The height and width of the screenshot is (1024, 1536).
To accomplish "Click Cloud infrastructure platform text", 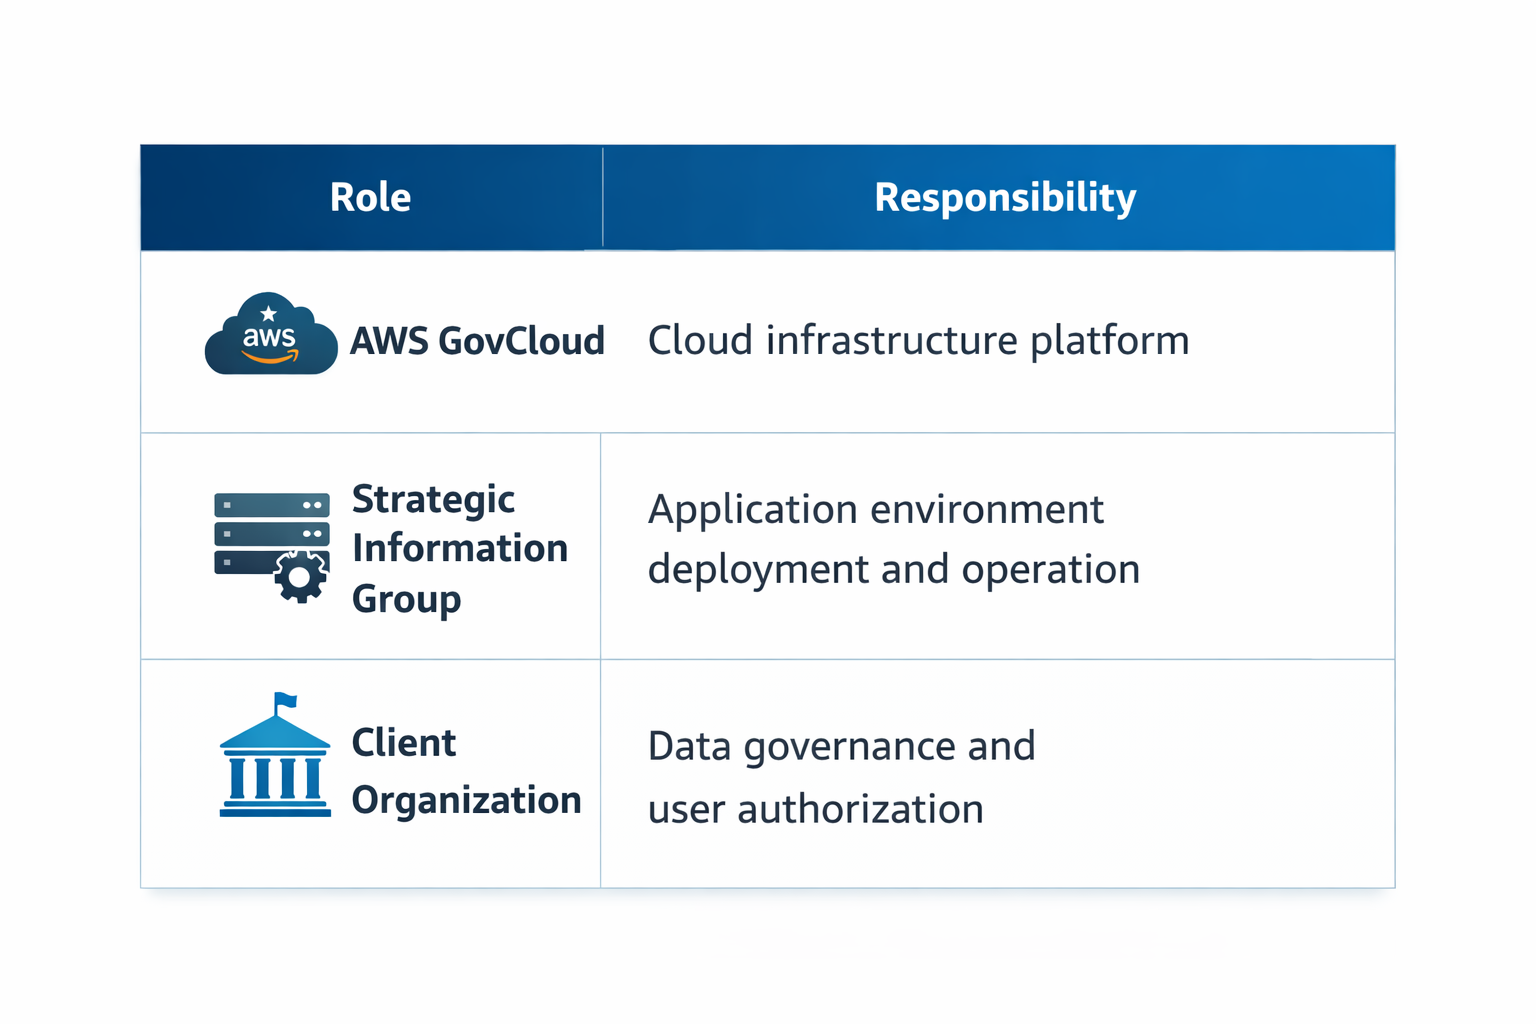I will pos(918,340).
